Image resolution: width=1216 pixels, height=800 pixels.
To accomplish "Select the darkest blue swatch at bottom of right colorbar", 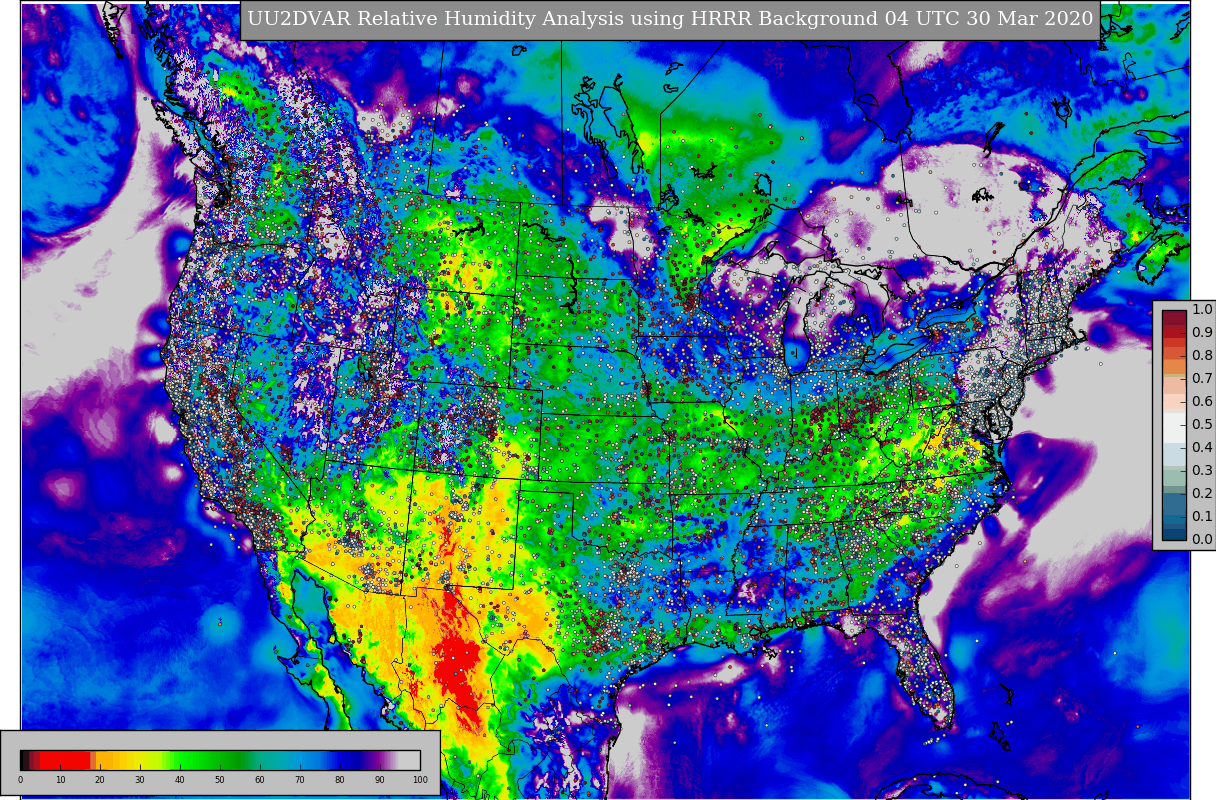I will 1174,534.
